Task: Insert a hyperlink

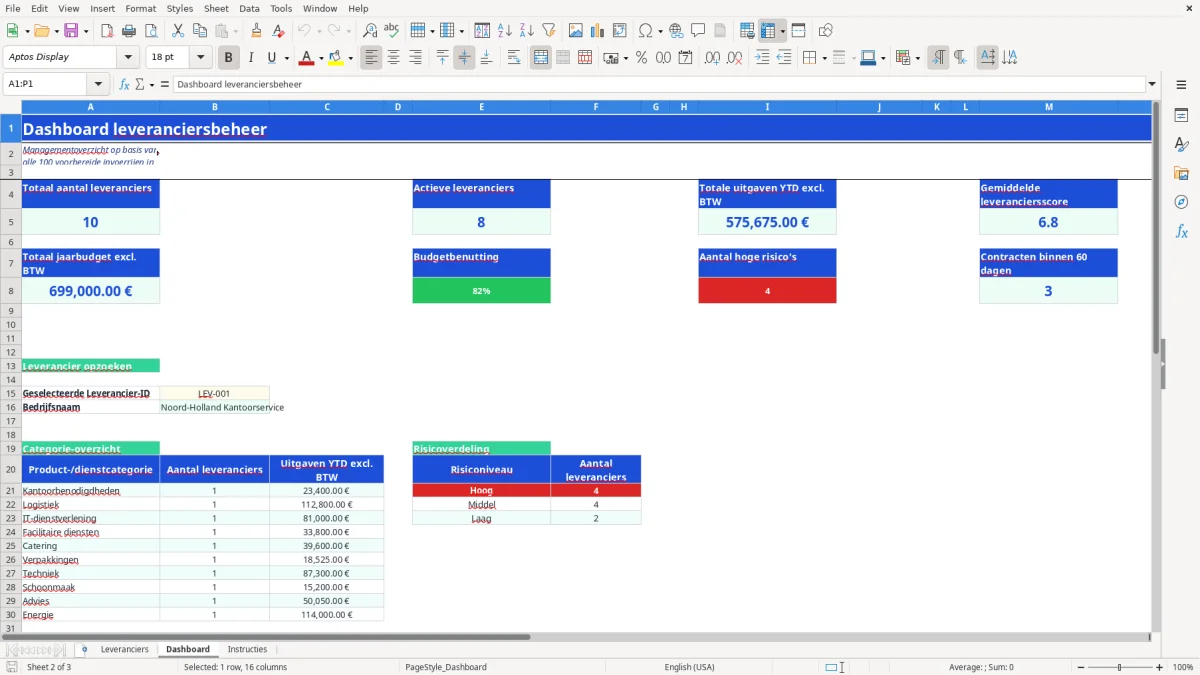Action: coord(676,31)
